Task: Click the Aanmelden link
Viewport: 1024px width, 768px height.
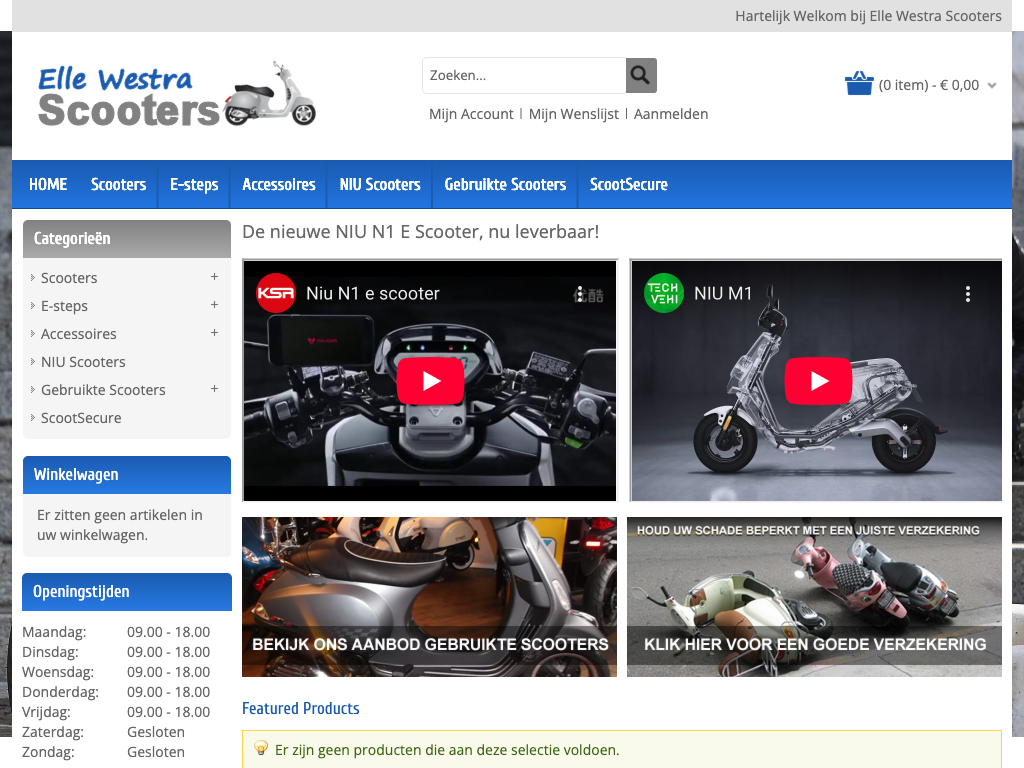Action: pyautogui.click(x=671, y=114)
